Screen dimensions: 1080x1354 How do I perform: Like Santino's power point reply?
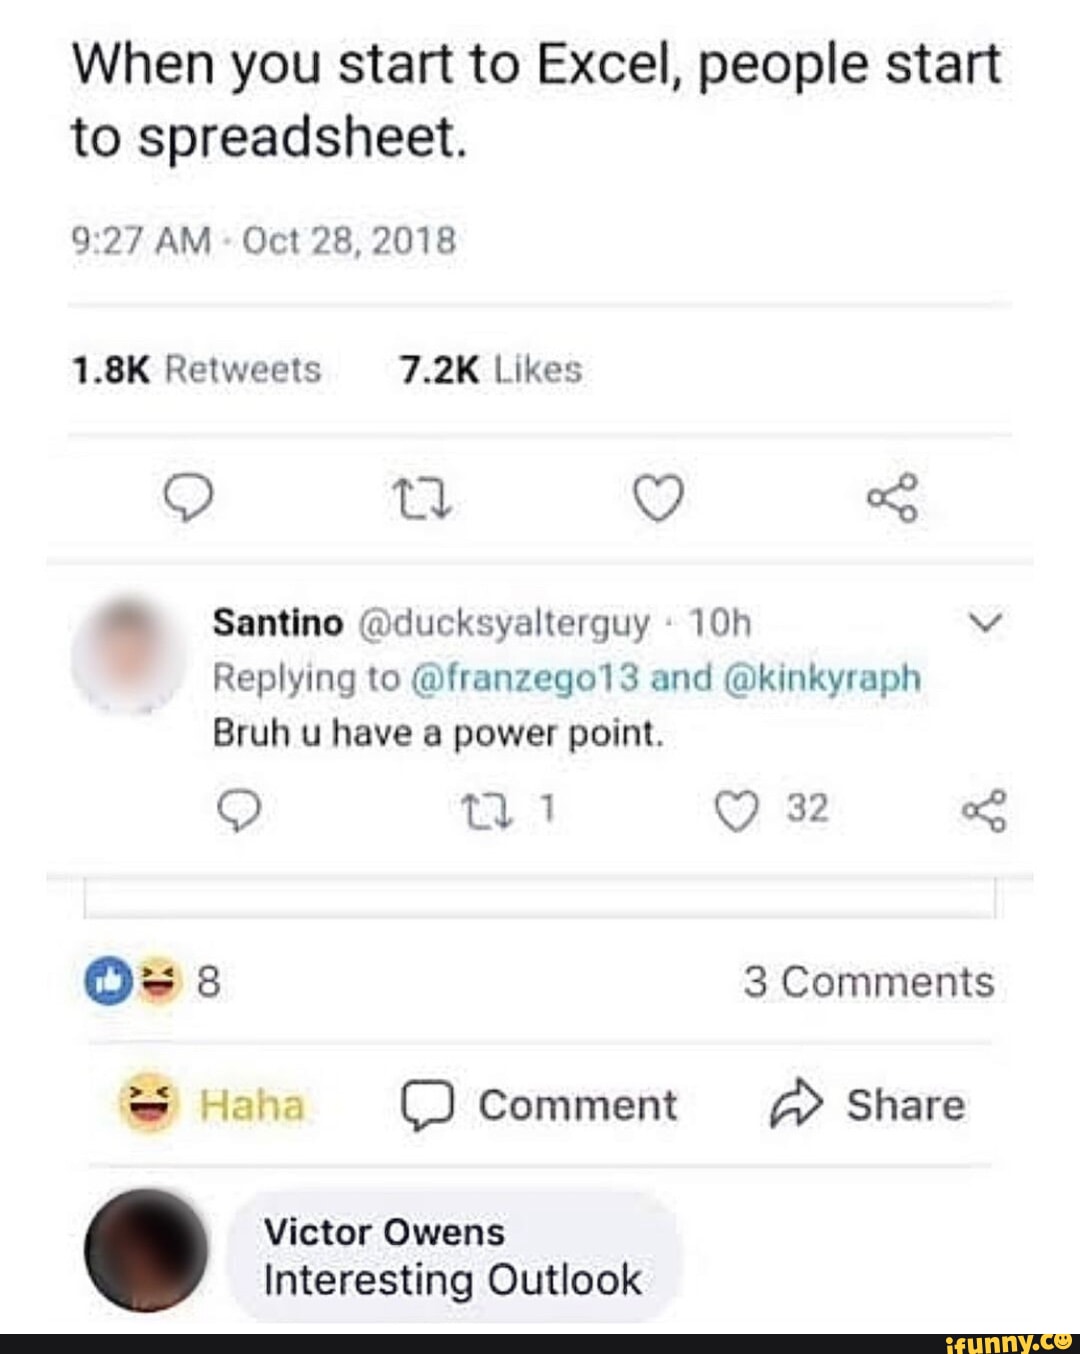click(737, 808)
